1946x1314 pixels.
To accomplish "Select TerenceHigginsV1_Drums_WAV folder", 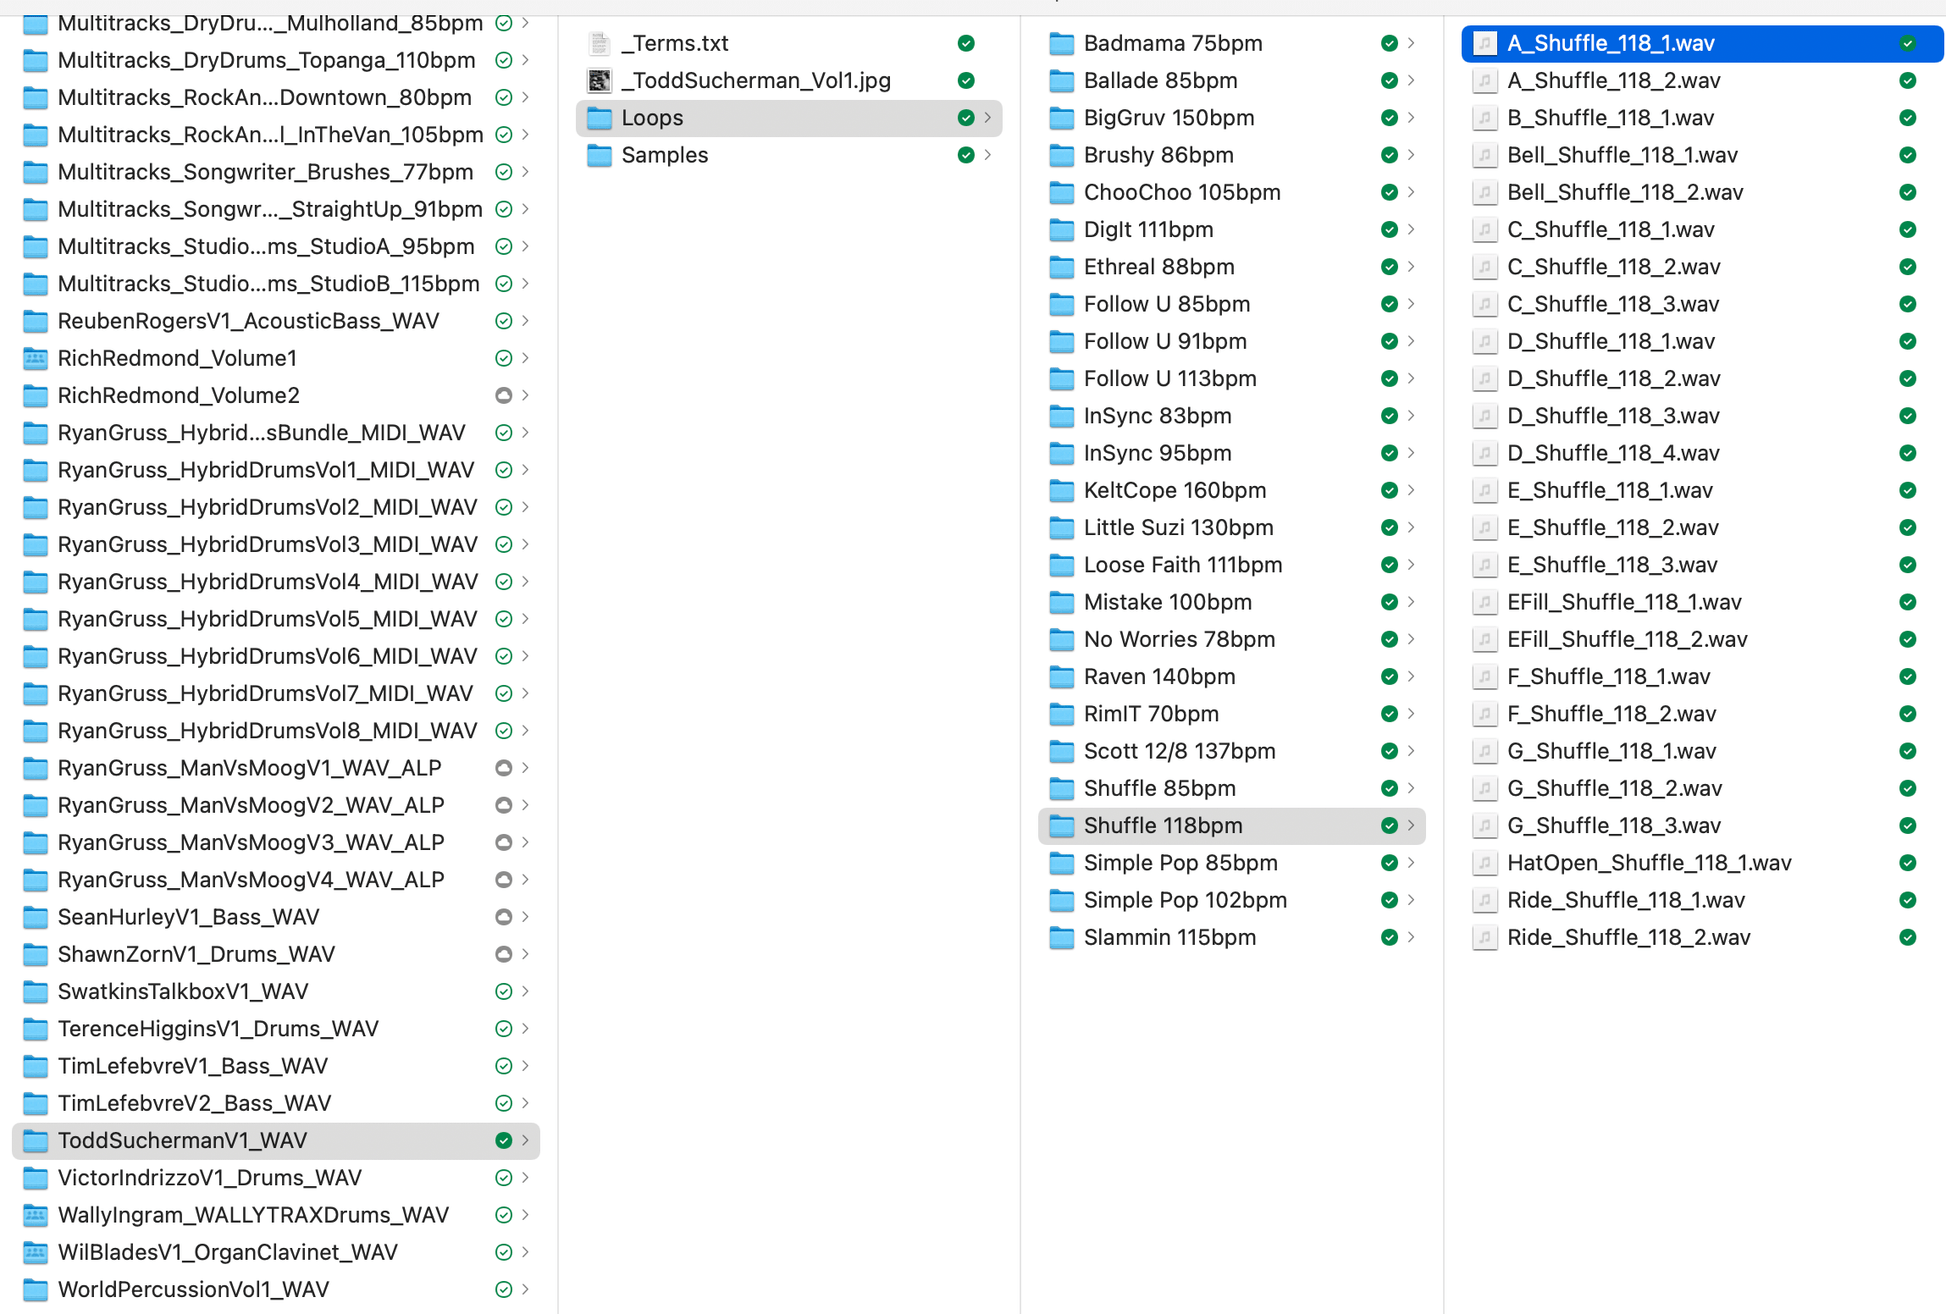I will 276,1029.
